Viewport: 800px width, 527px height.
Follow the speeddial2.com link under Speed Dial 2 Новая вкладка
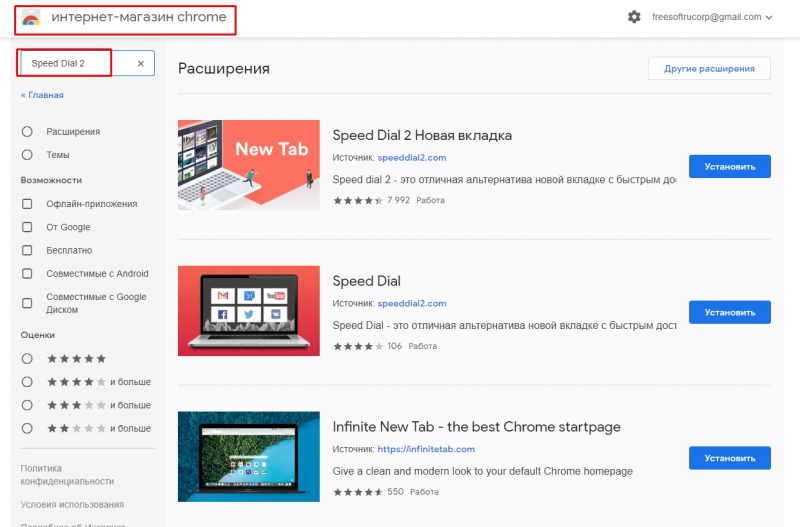point(412,158)
